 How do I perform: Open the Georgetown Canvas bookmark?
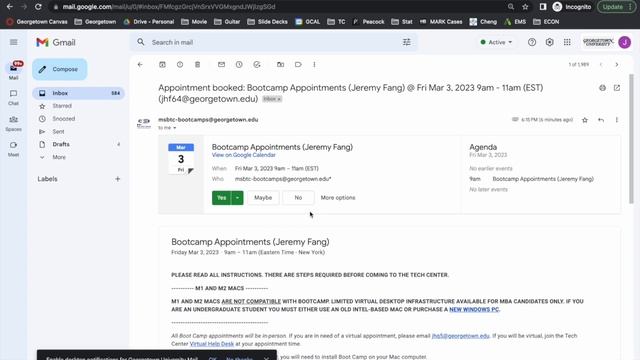pos(37,22)
